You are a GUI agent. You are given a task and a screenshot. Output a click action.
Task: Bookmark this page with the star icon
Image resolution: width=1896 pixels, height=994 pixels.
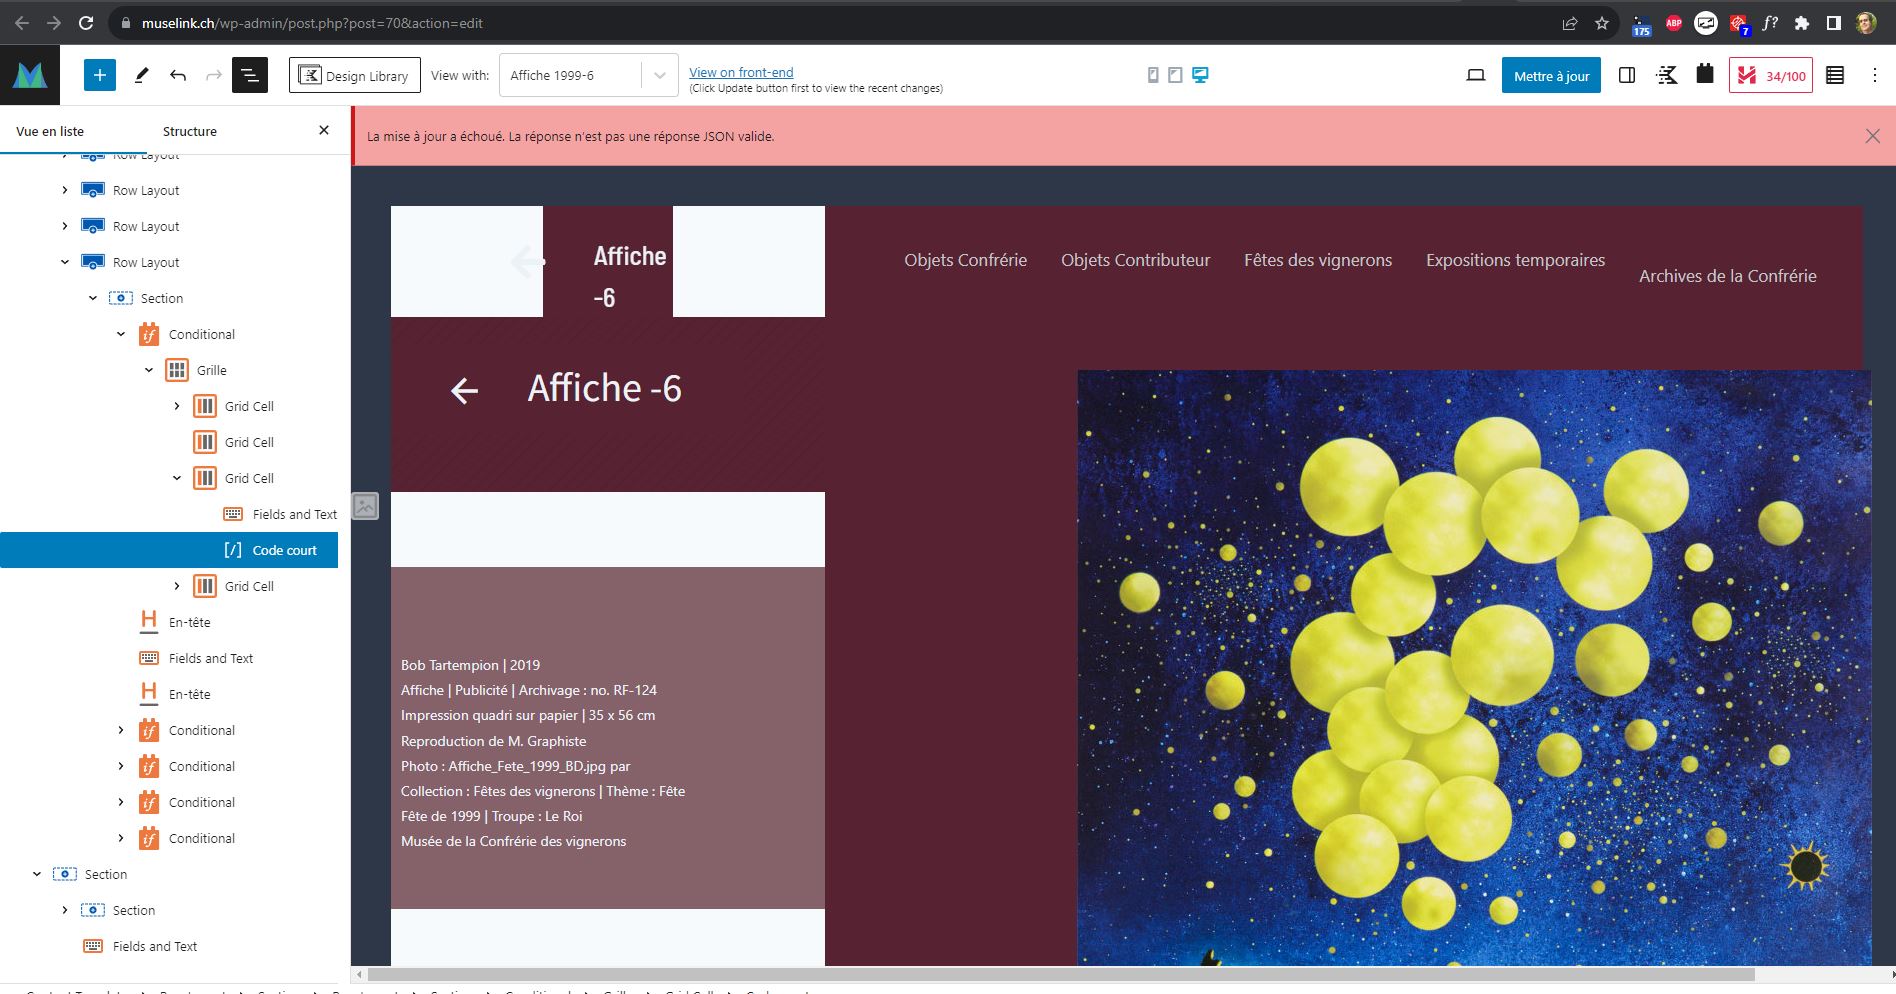pos(1602,23)
